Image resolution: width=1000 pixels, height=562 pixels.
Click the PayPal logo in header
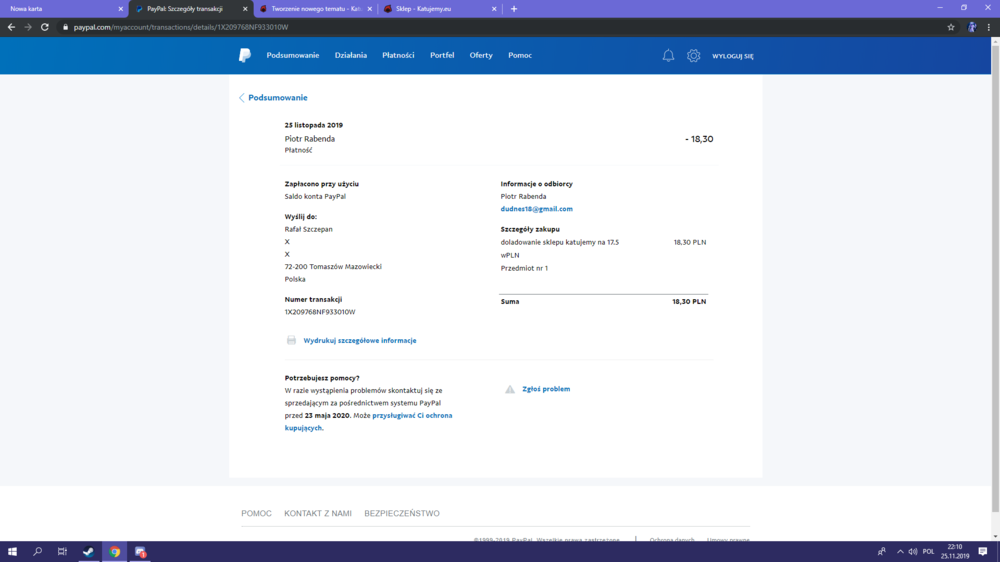pyautogui.click(x=245, y=55)
